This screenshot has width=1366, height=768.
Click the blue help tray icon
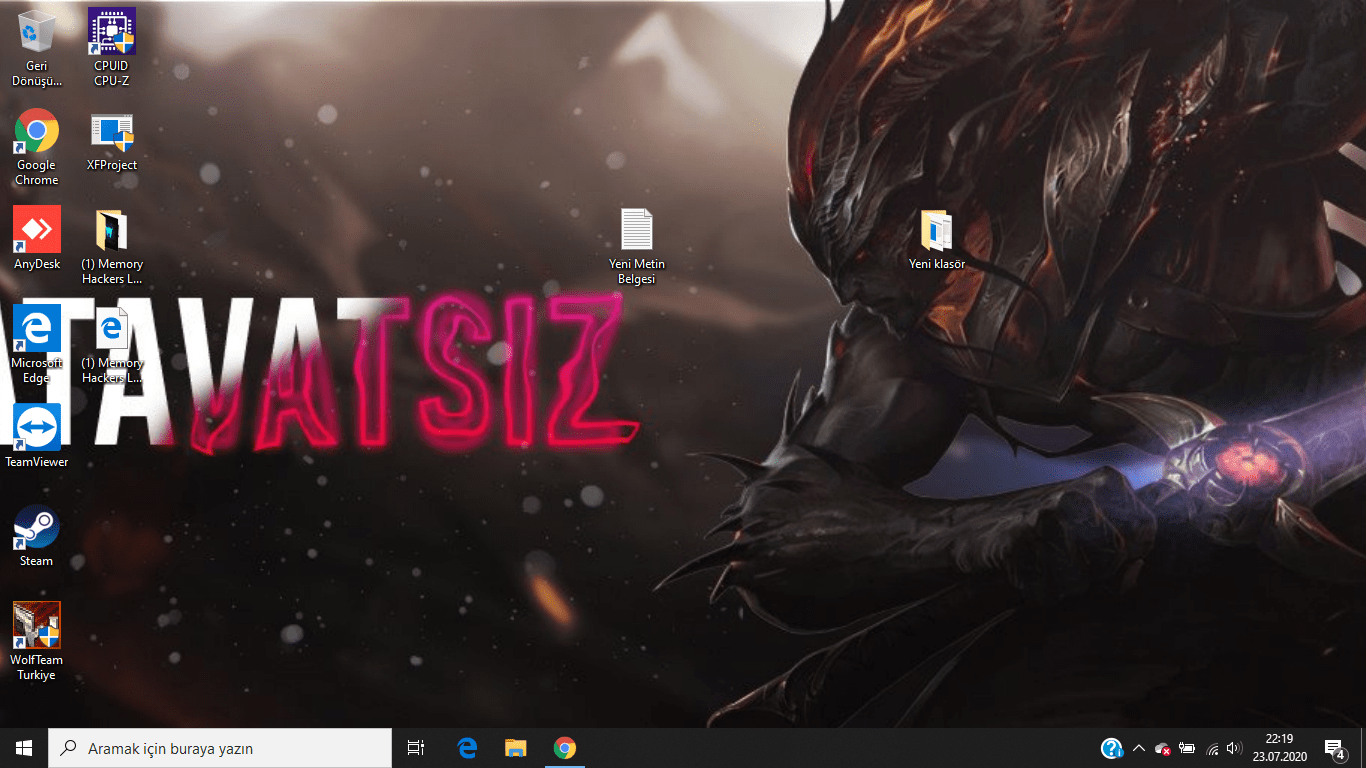pyautogui.click(x=1112, y=748)
